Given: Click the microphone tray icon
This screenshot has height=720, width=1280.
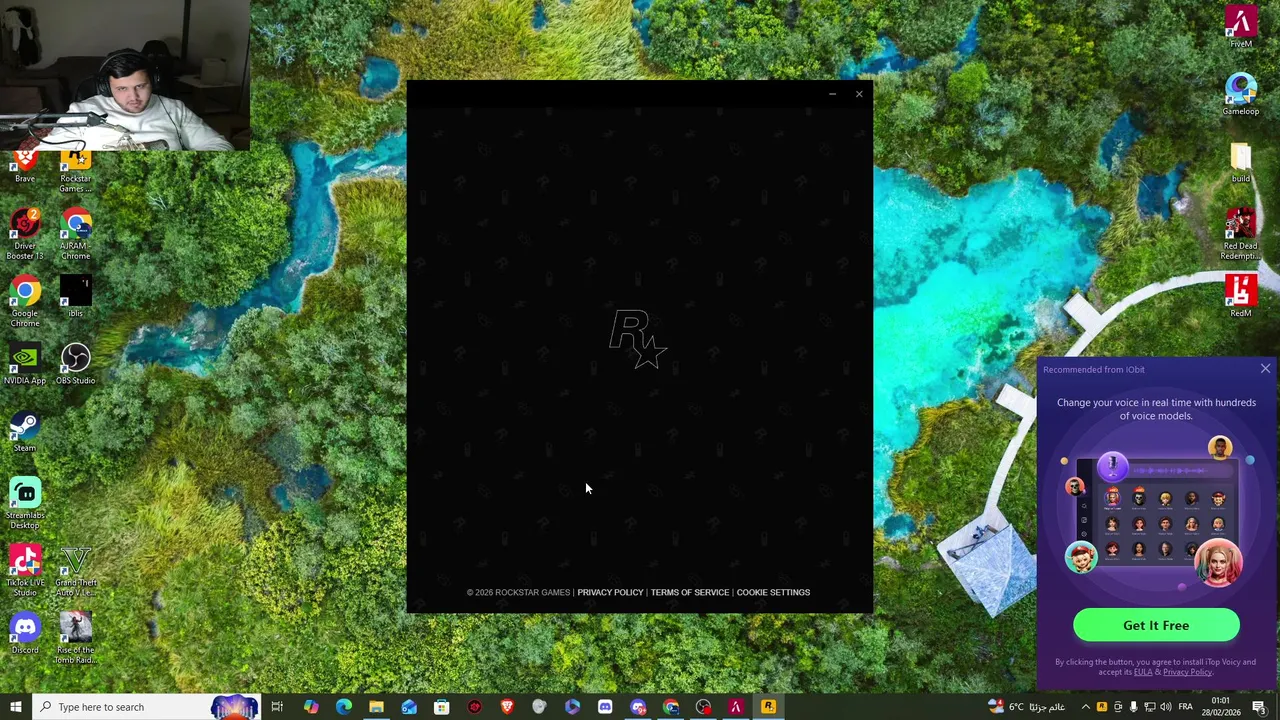Looking at the screenshot, I should [1133, 707].
